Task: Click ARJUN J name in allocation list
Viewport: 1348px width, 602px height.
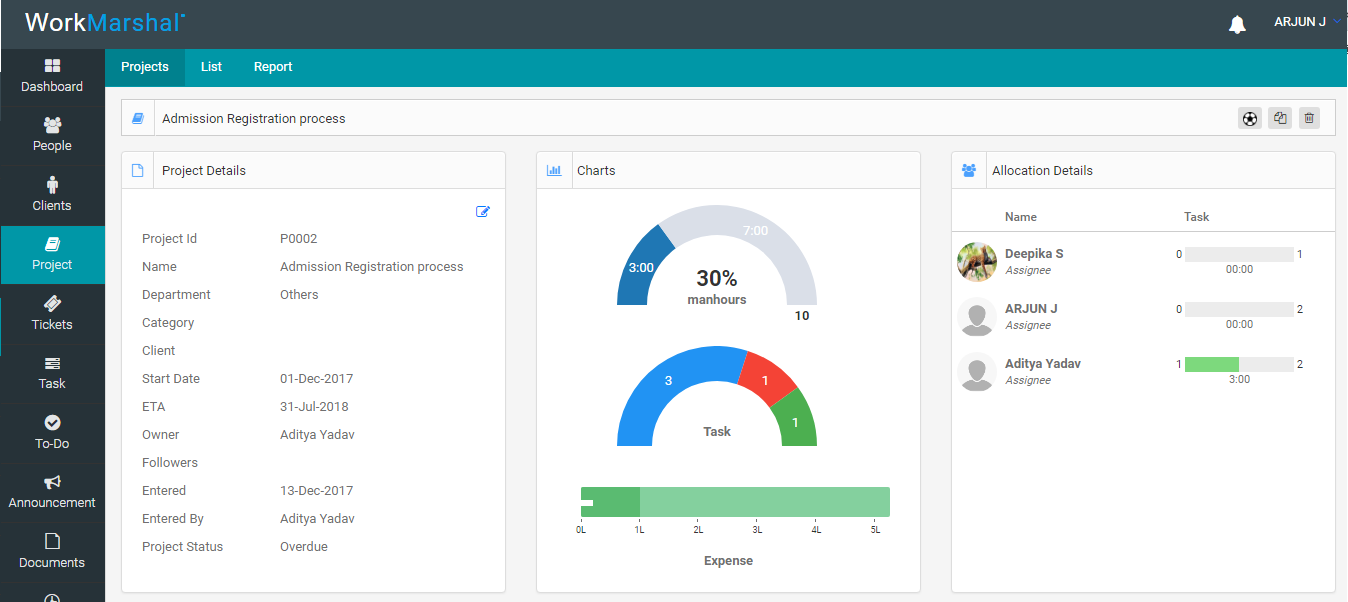Action: [1031, 309]
